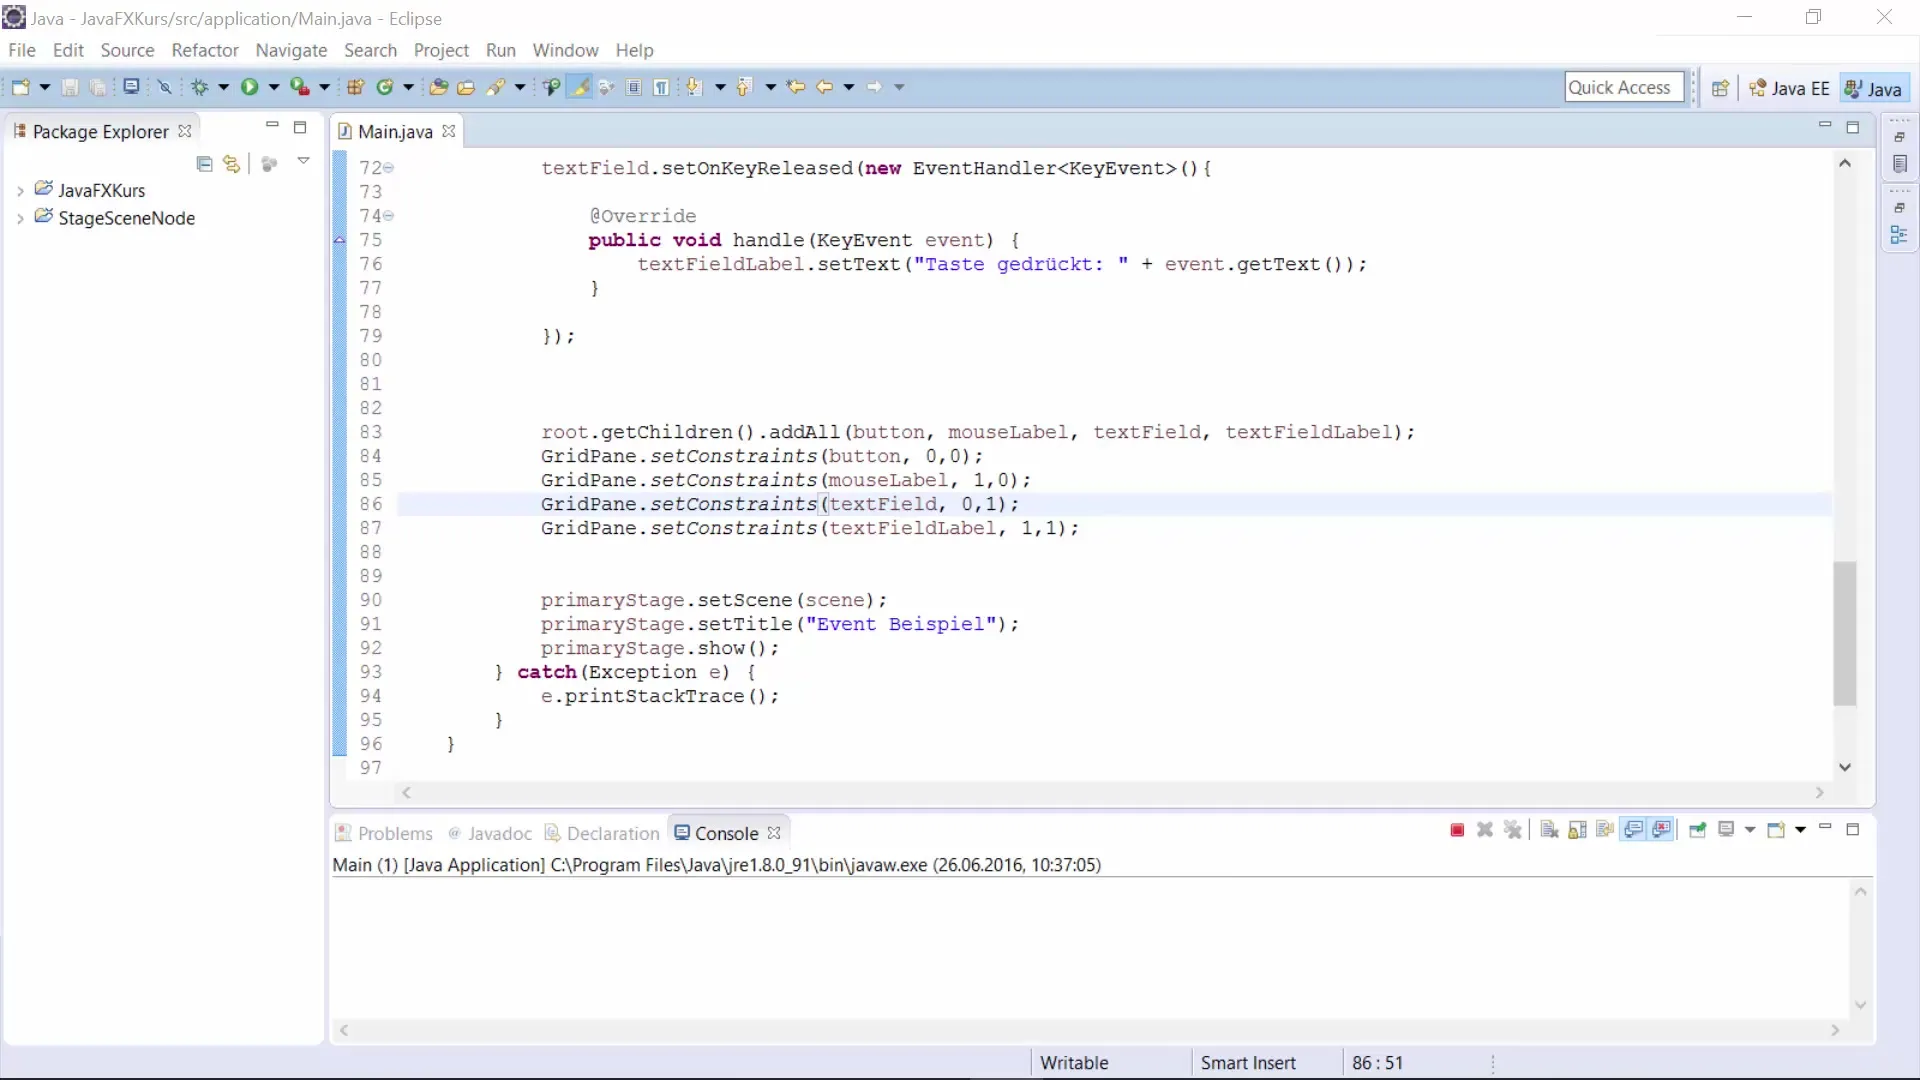1920x1080 pixels.
Task: Collapse the fold marker at line 72
Action: tap(389, 168)
